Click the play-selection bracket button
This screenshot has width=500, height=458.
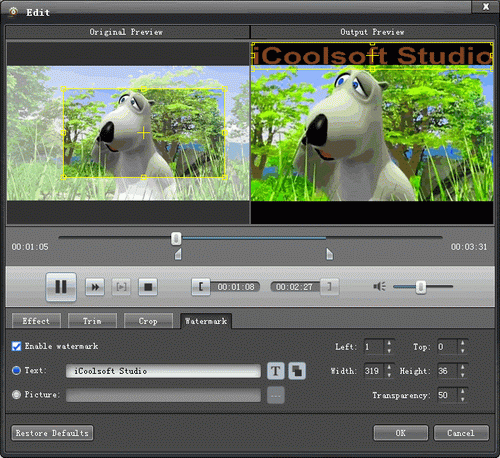(x=121, y=287)
